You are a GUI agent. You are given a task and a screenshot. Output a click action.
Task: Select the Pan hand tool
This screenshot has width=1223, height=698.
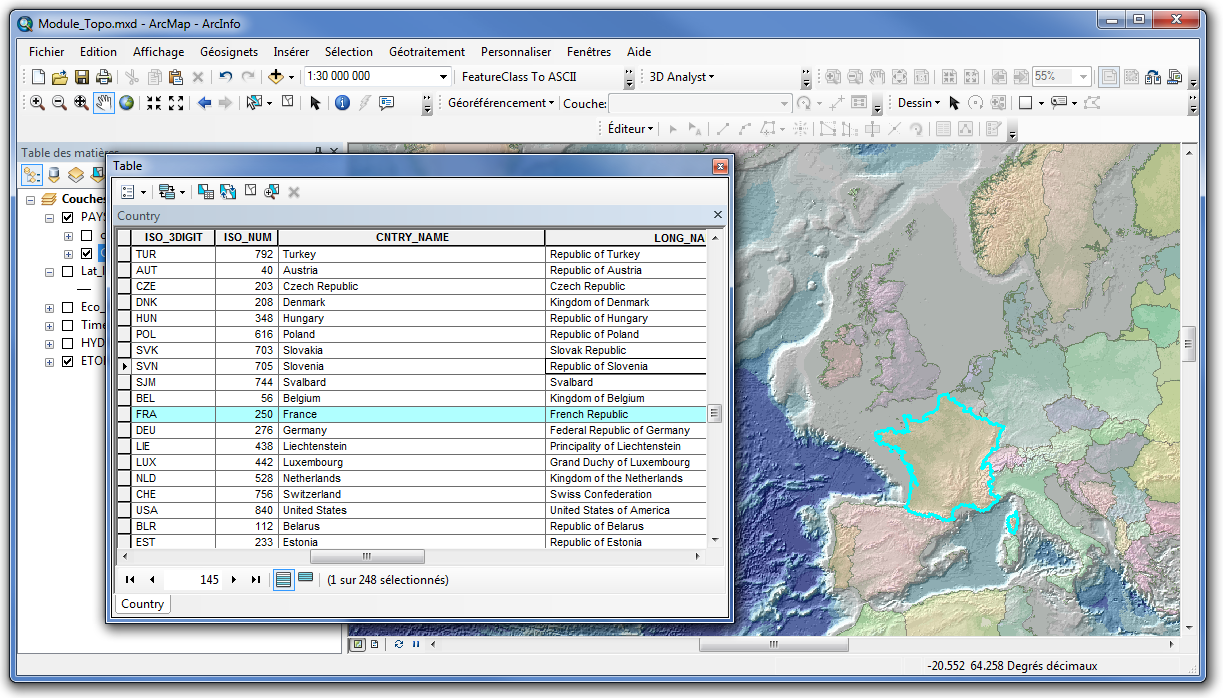click(x=104, y=103)
